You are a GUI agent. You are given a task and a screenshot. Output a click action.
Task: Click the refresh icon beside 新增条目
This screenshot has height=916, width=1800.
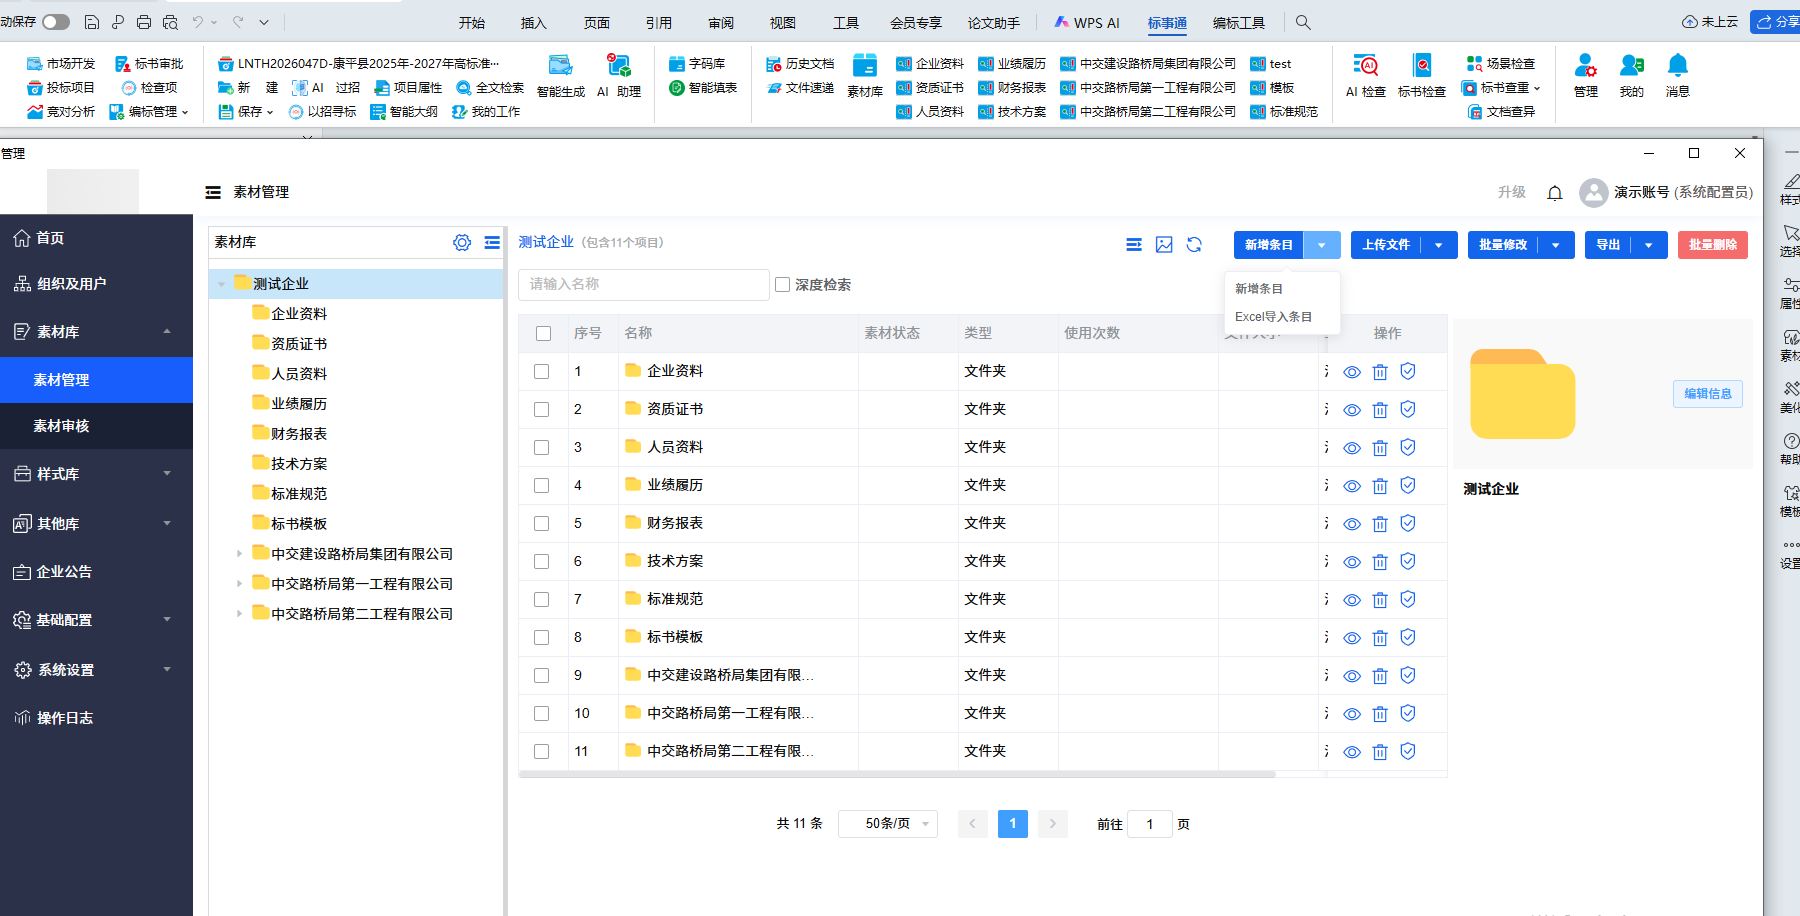tap(1194, 245)
